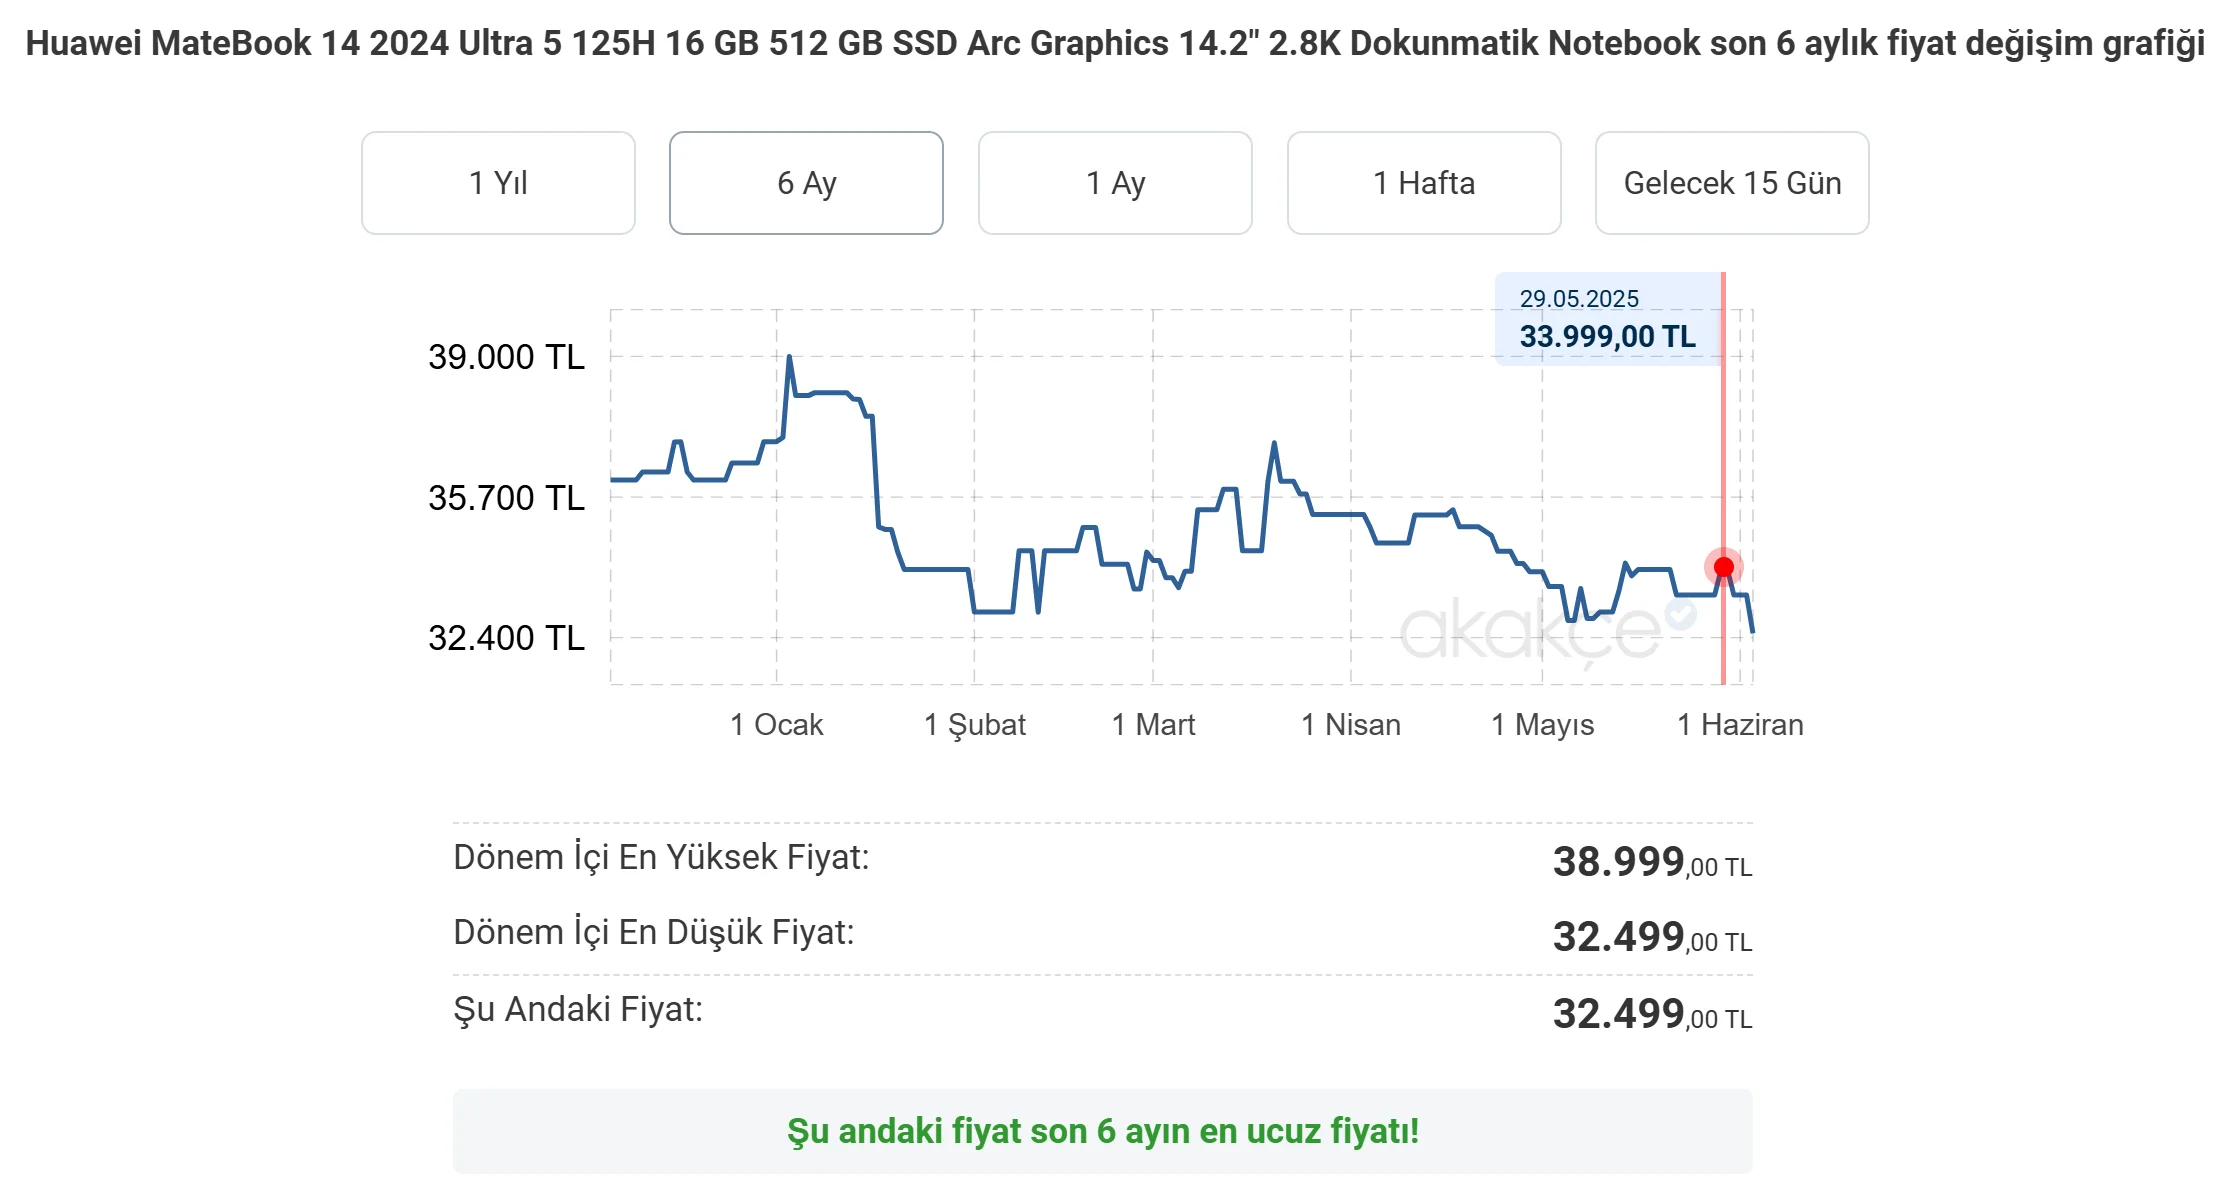Click the 35.700 TL axis label
The image size is (2226, 1180).
506,498
